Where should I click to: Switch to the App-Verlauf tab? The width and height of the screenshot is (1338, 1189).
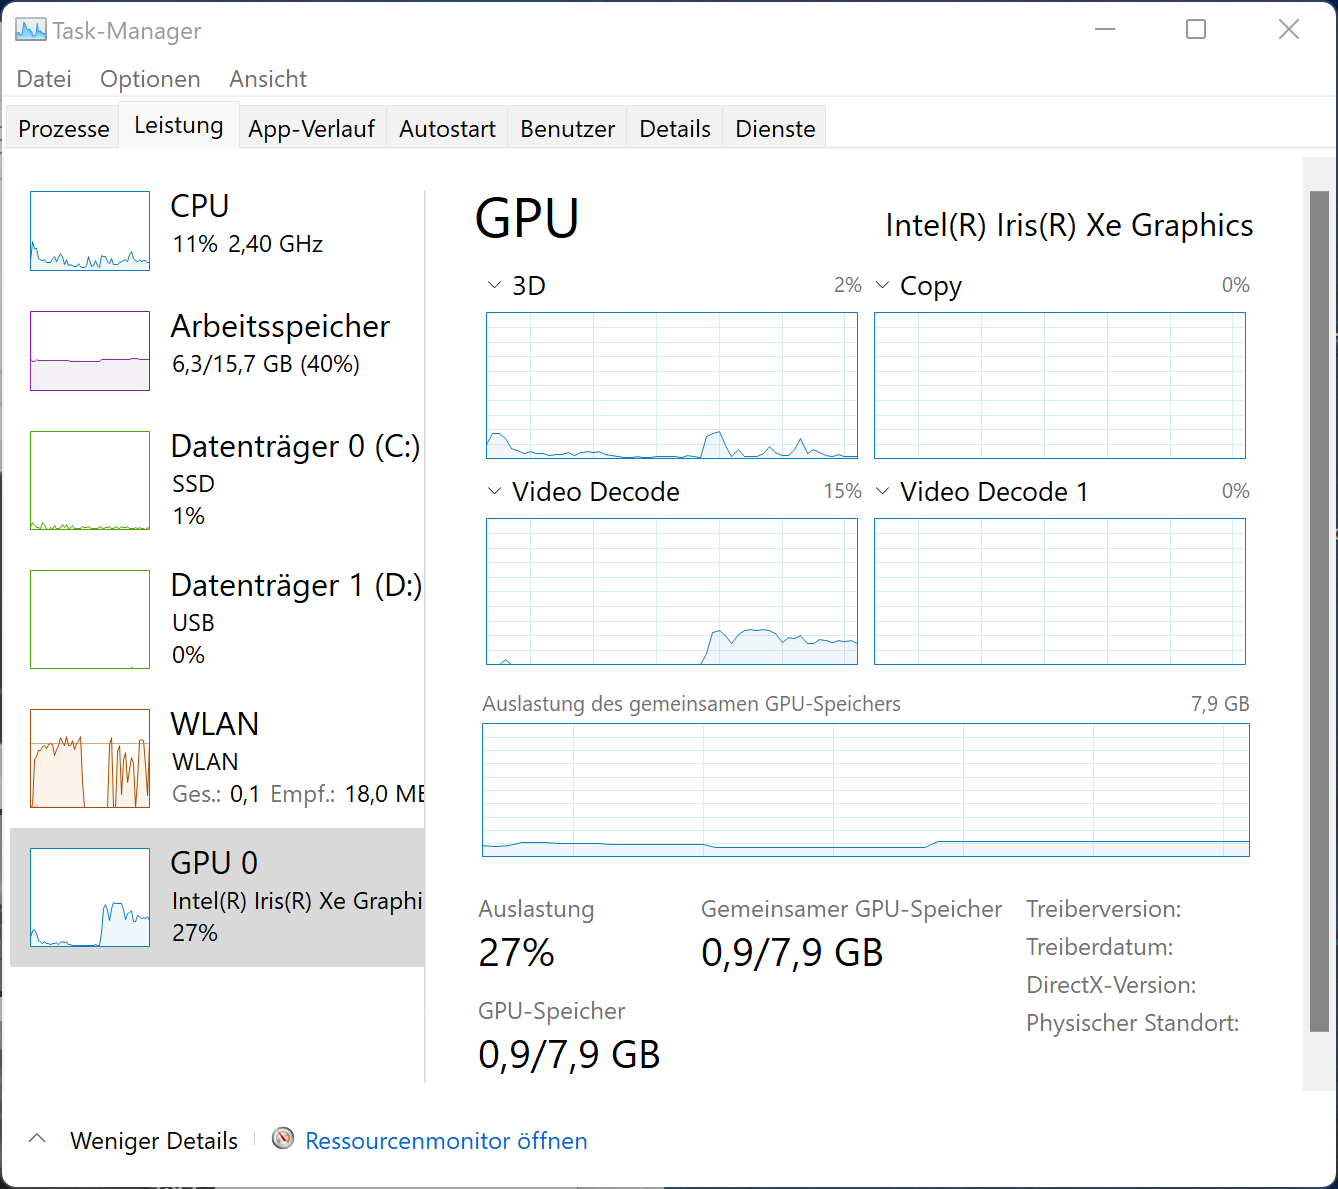pyautogui.click(x=312, y=129)
